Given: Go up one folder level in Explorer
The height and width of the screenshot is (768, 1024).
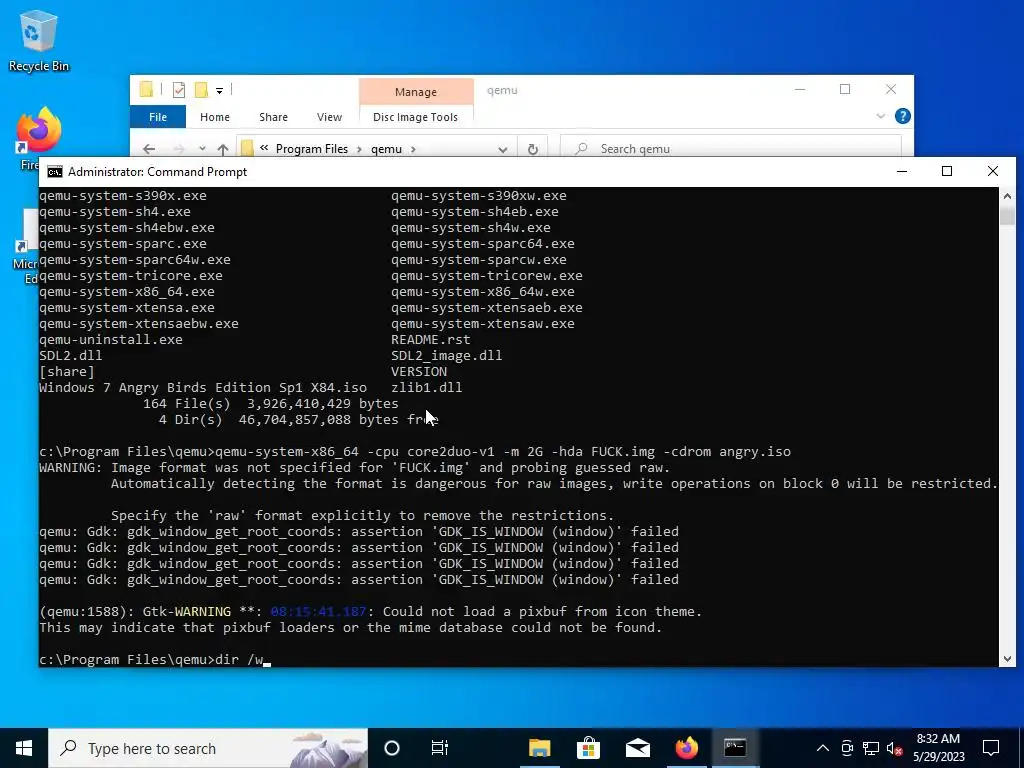Looking at the screenshot, I should click(223, 149).
